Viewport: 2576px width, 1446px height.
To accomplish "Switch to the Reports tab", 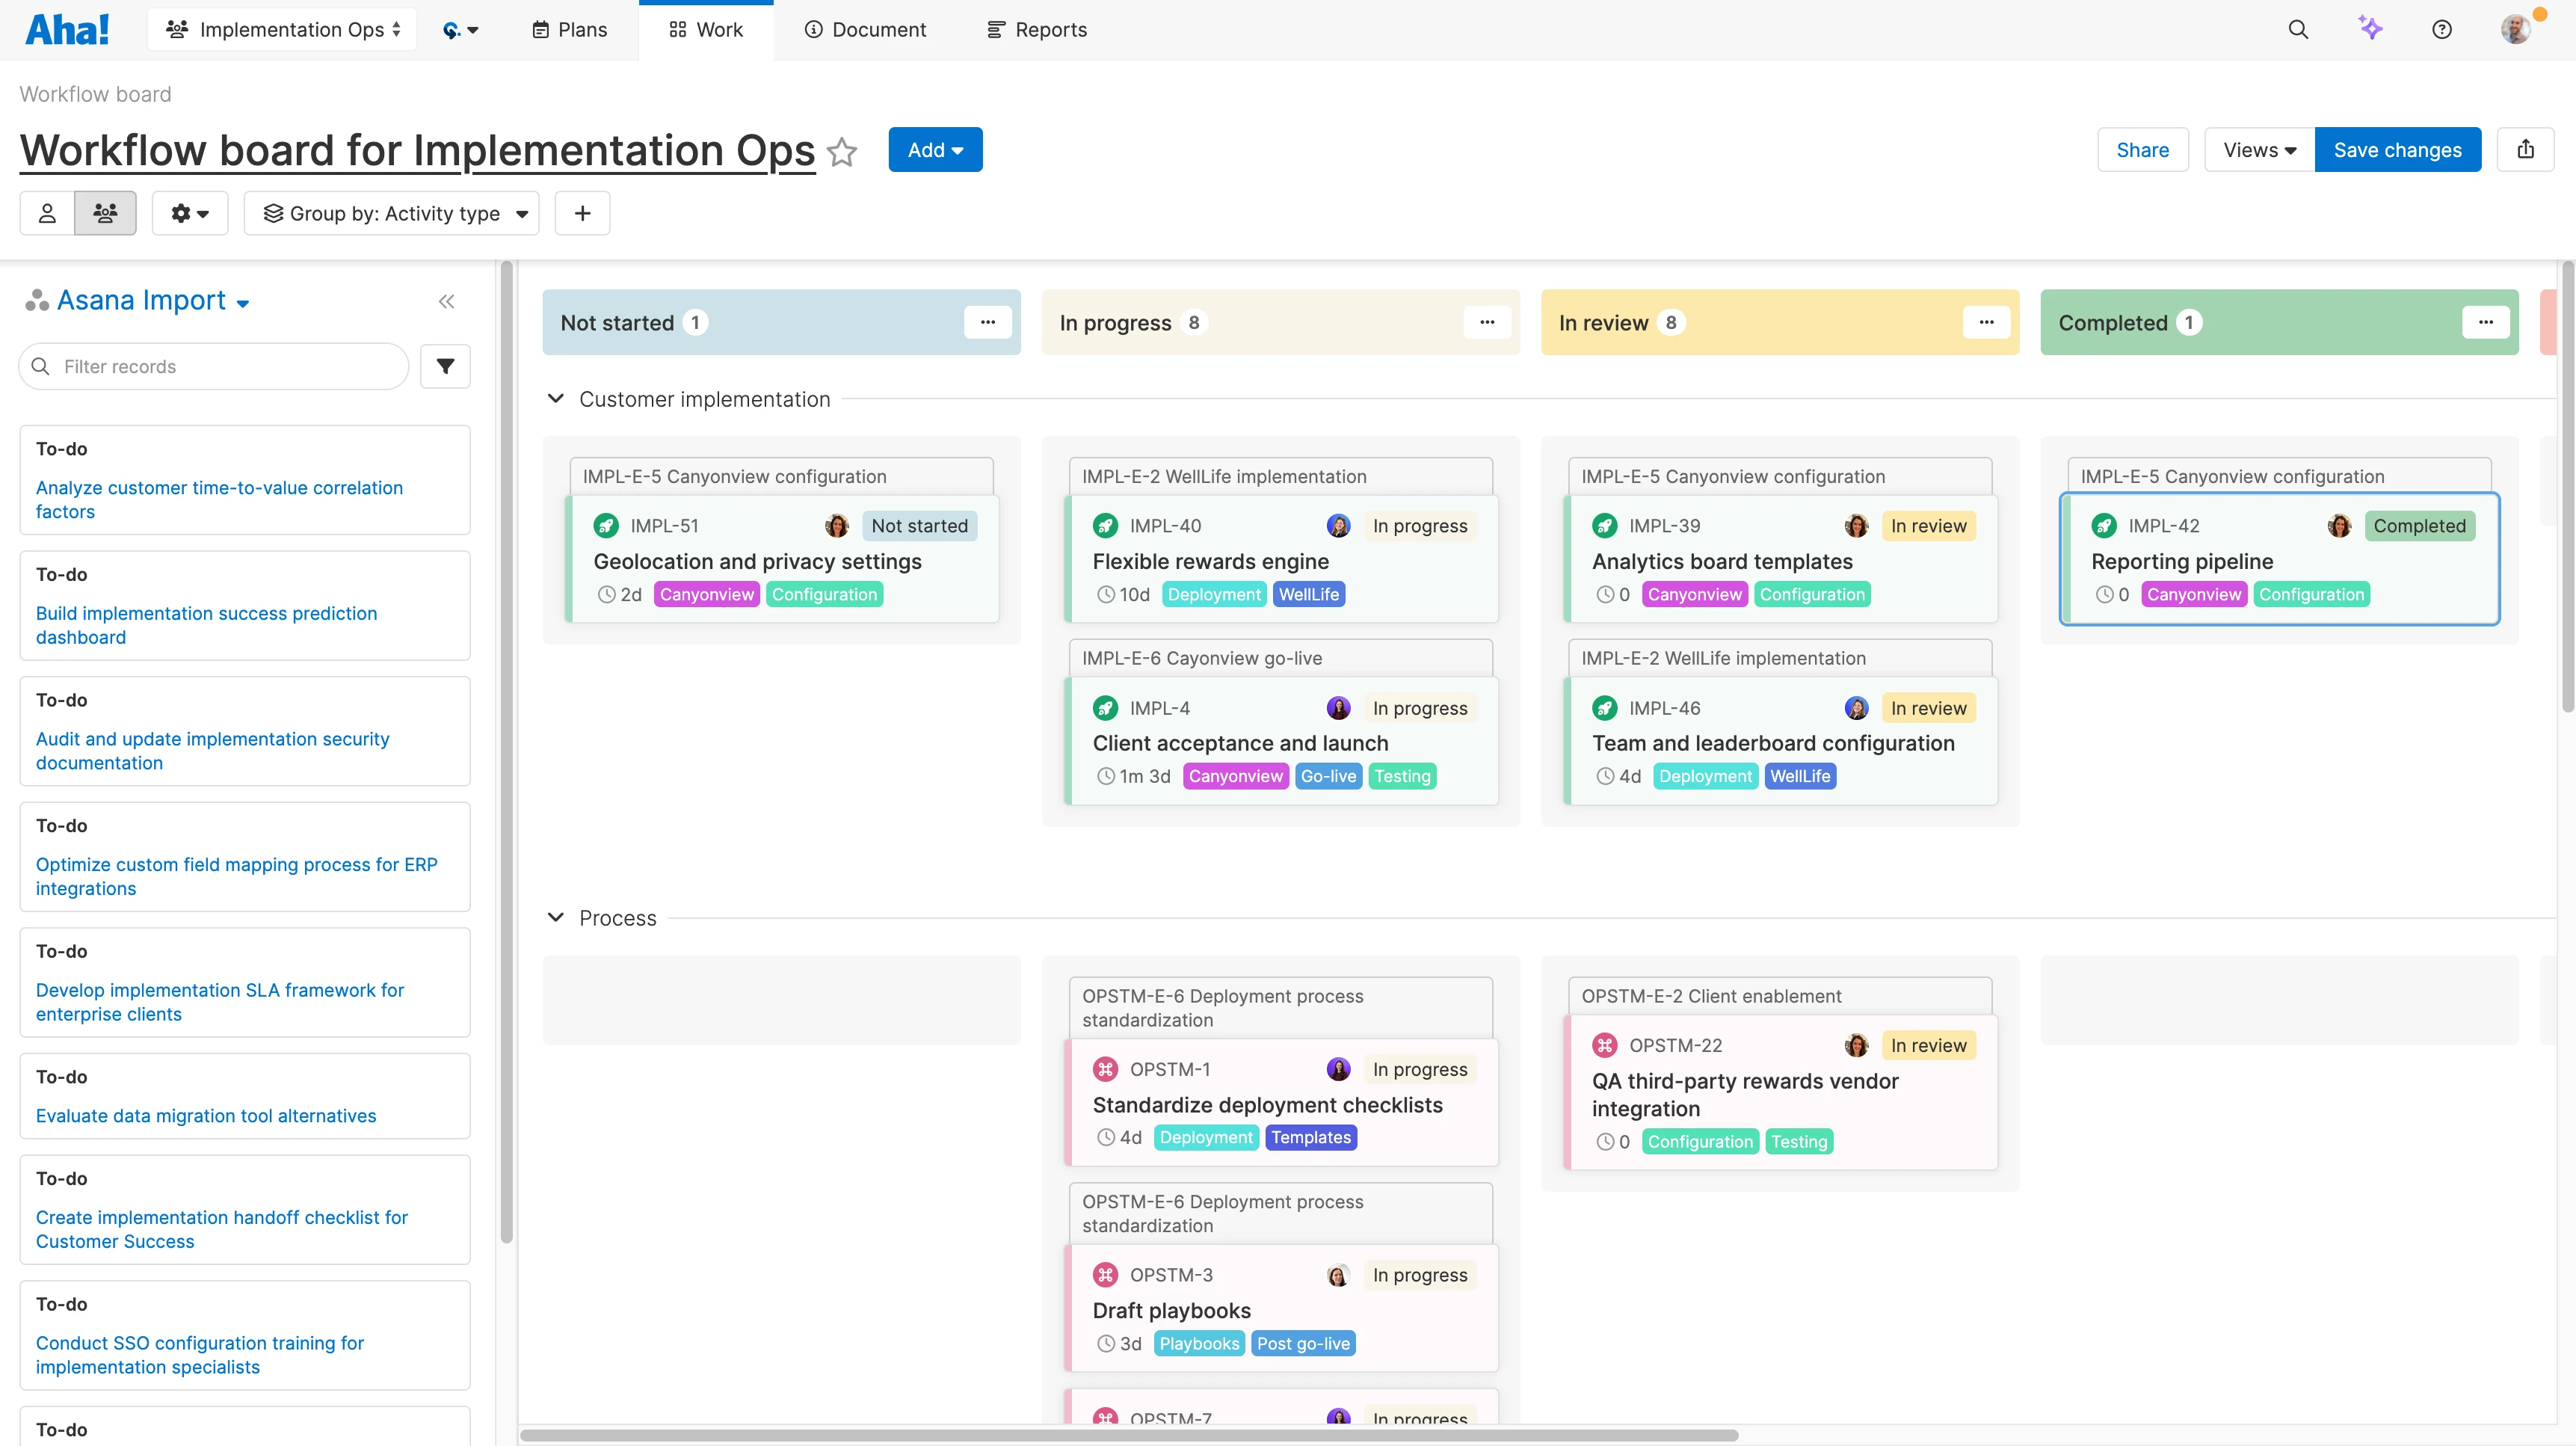I will coord(1036,29).
